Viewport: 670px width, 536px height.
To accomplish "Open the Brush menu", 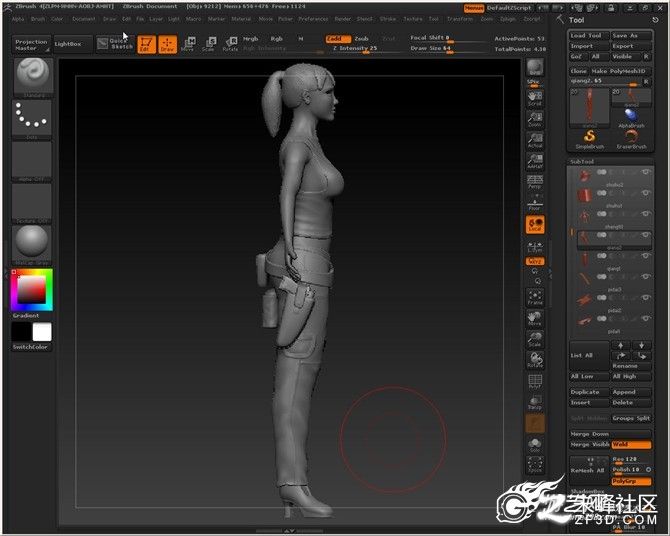I will [x=38, y=19].
